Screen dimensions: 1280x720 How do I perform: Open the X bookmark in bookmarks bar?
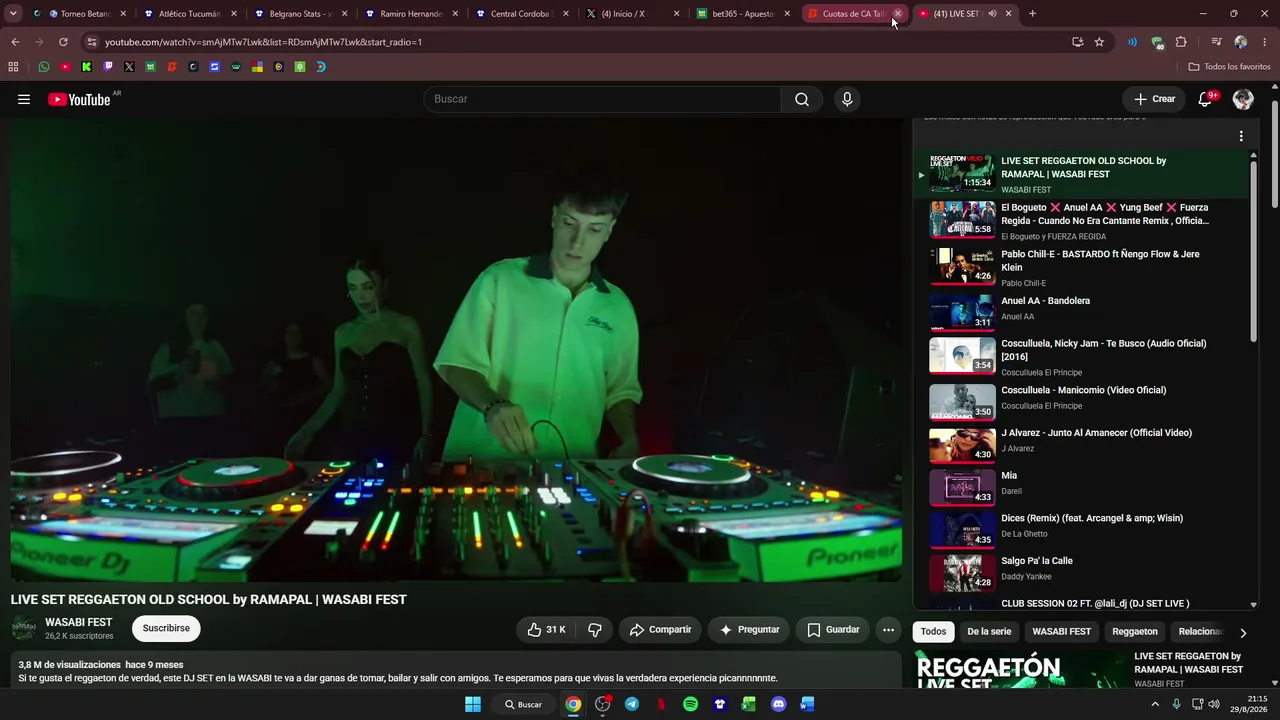click(129, 67)
